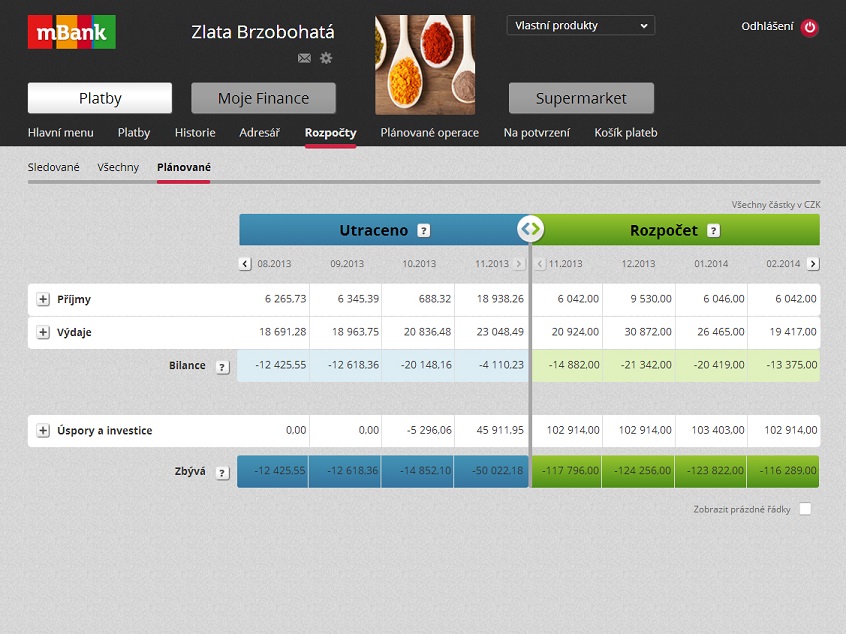Image resolution: width=846 pixels, height=634 pixels.
Task: Open profile settings gear icon
Action: [x=326, y=59]
